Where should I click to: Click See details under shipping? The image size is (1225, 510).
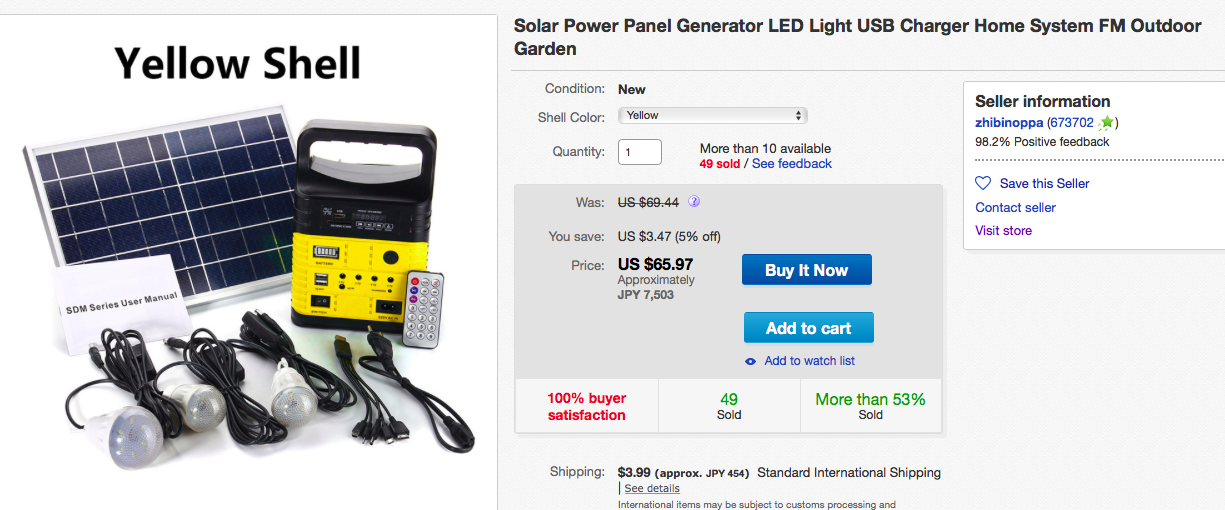(652, 489)
